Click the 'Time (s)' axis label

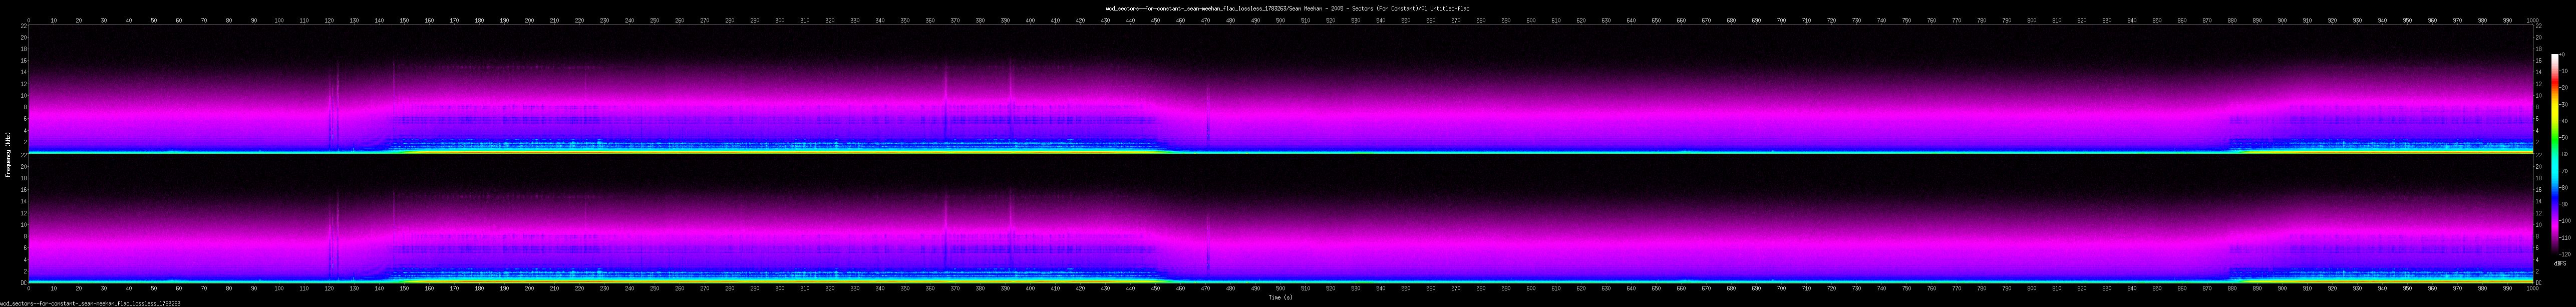coord(1280,297)
